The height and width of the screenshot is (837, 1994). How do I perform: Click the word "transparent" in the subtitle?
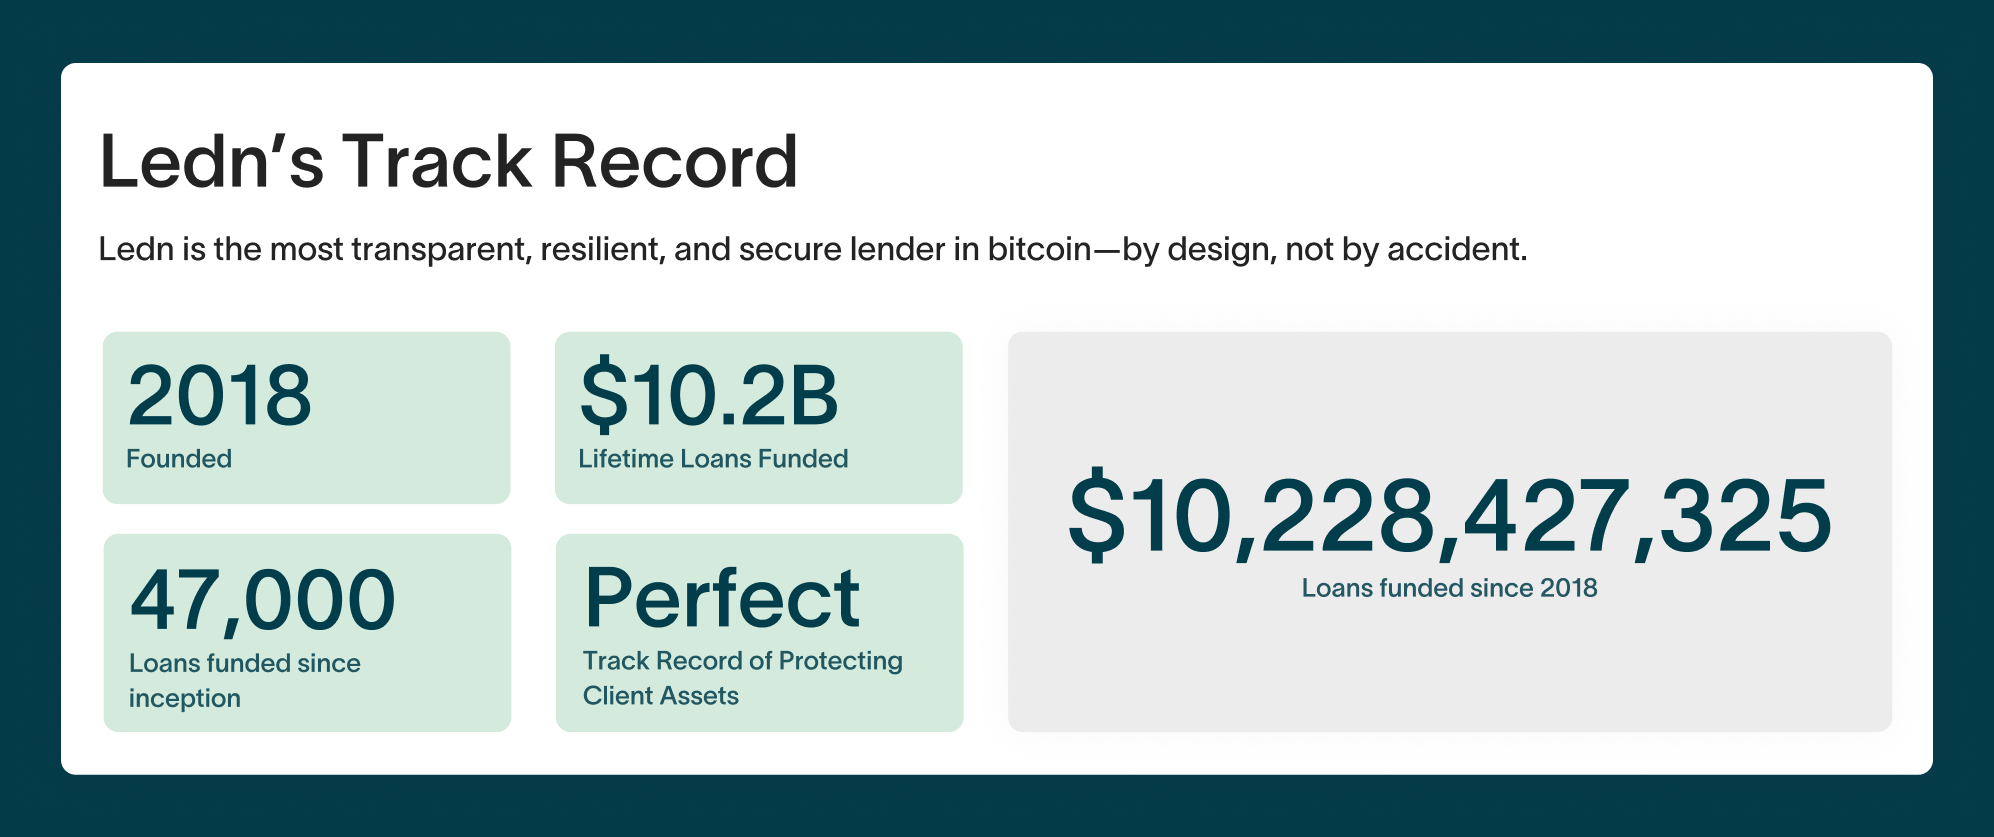(x=441, y=249)
